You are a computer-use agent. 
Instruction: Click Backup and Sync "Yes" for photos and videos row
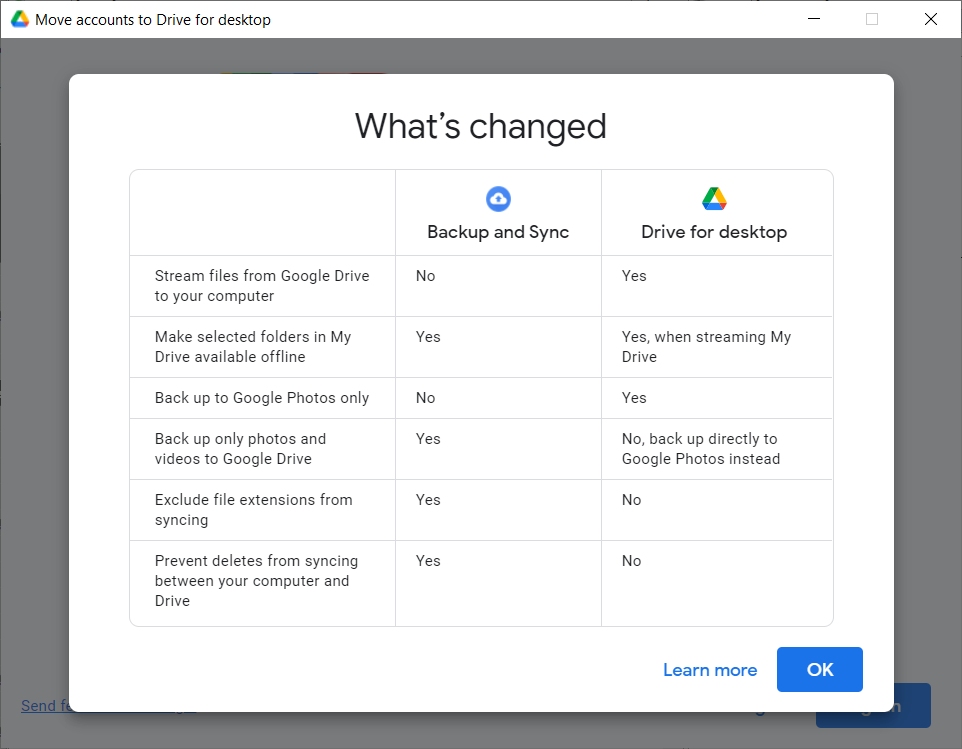(x=428, y=439)
